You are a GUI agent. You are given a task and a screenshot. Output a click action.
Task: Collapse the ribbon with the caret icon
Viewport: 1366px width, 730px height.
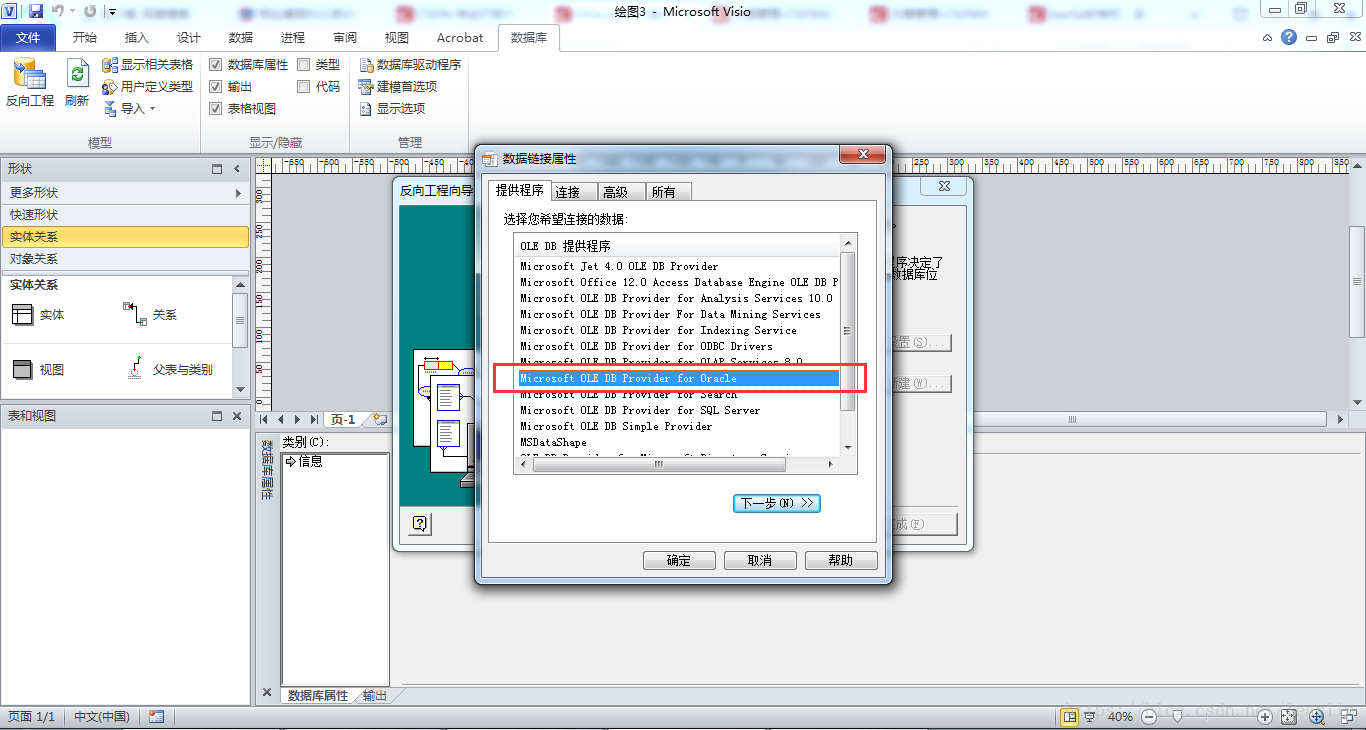(x=1268, y=38)
